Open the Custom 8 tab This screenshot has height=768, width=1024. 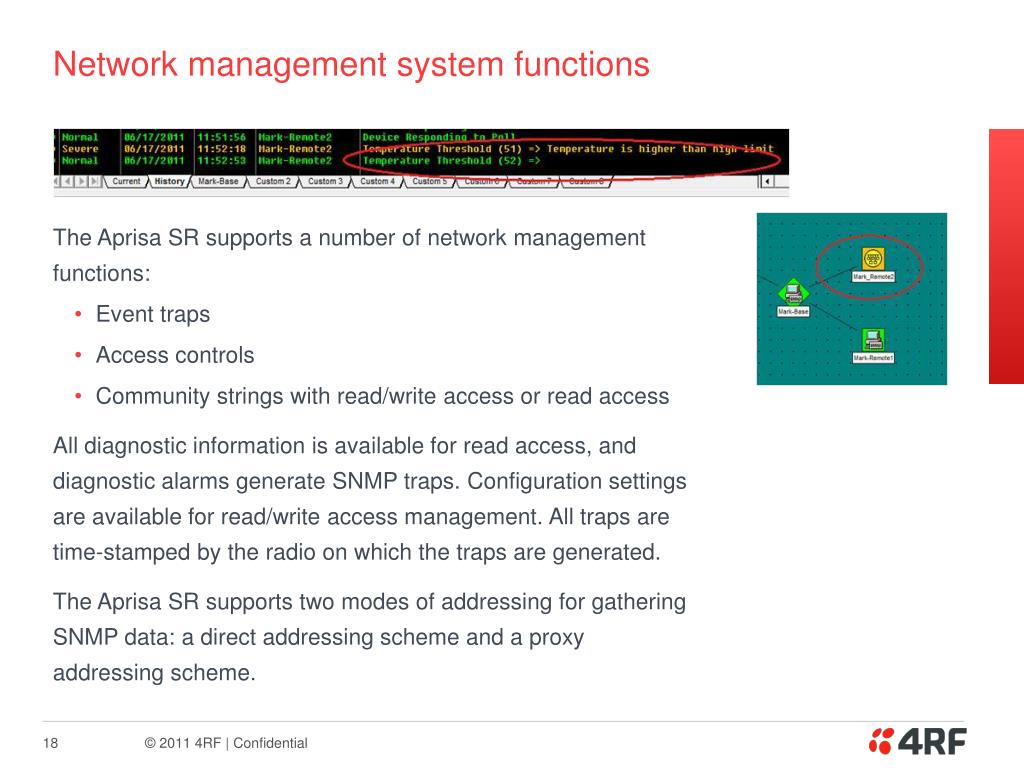tap(586, 182)
